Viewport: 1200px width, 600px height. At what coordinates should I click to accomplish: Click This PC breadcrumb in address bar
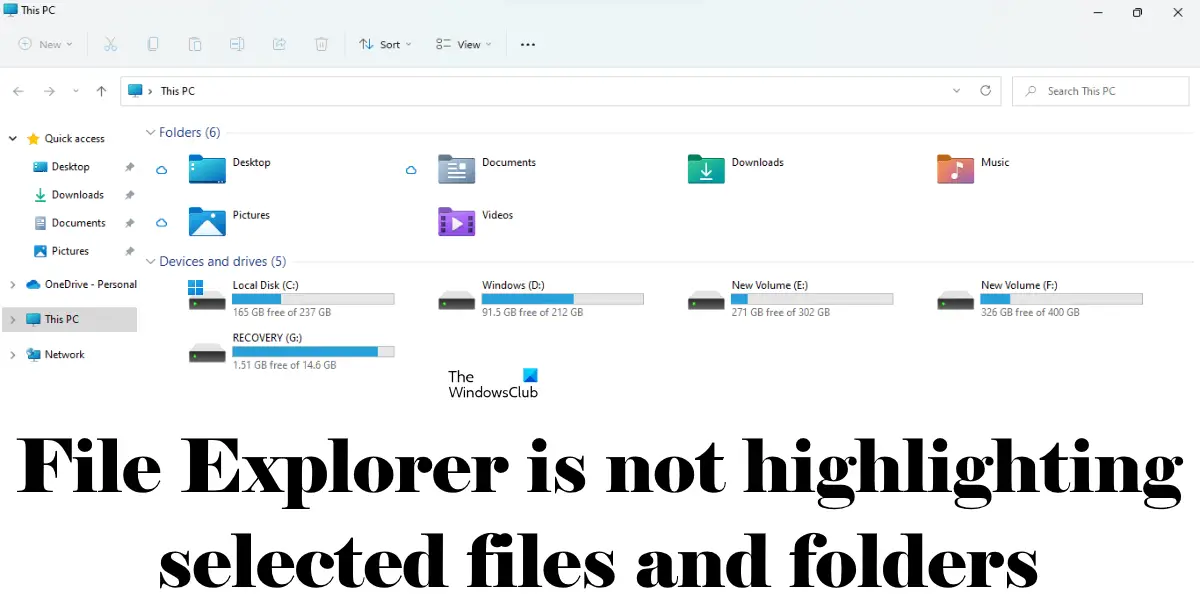(x=178, y=91)
